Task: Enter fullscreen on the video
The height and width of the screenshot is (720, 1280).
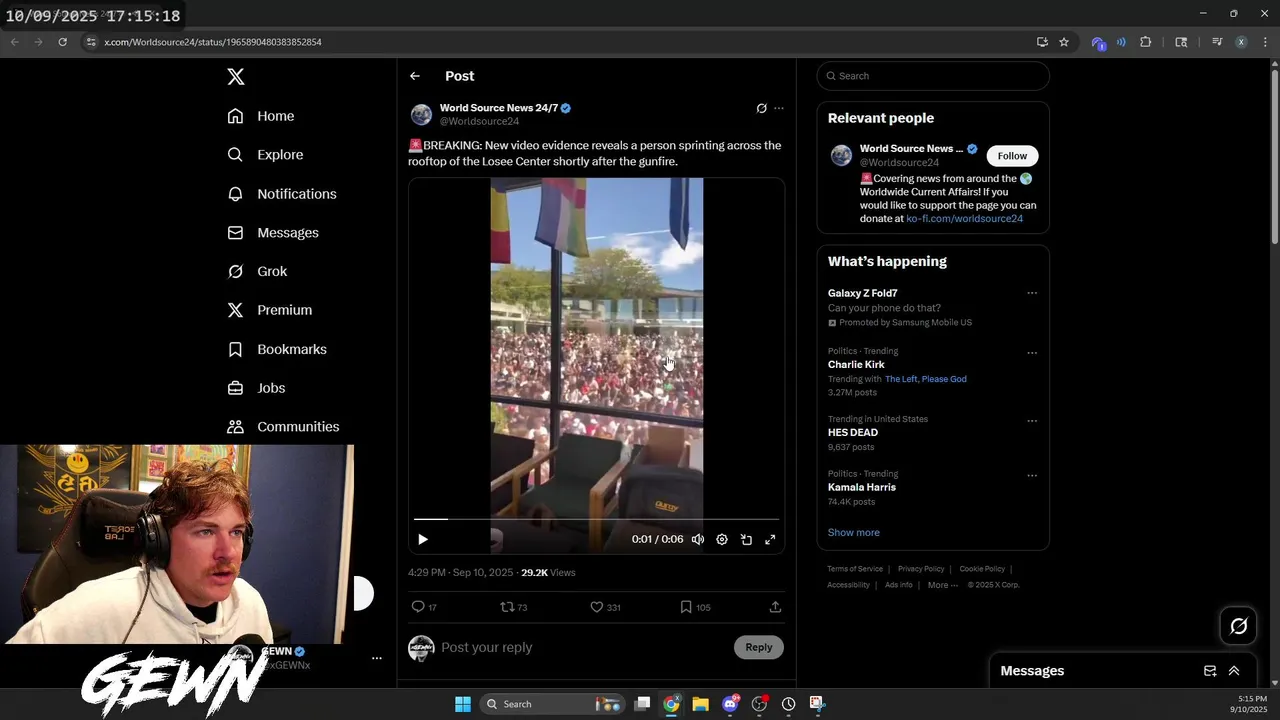Action: point(770,539)
